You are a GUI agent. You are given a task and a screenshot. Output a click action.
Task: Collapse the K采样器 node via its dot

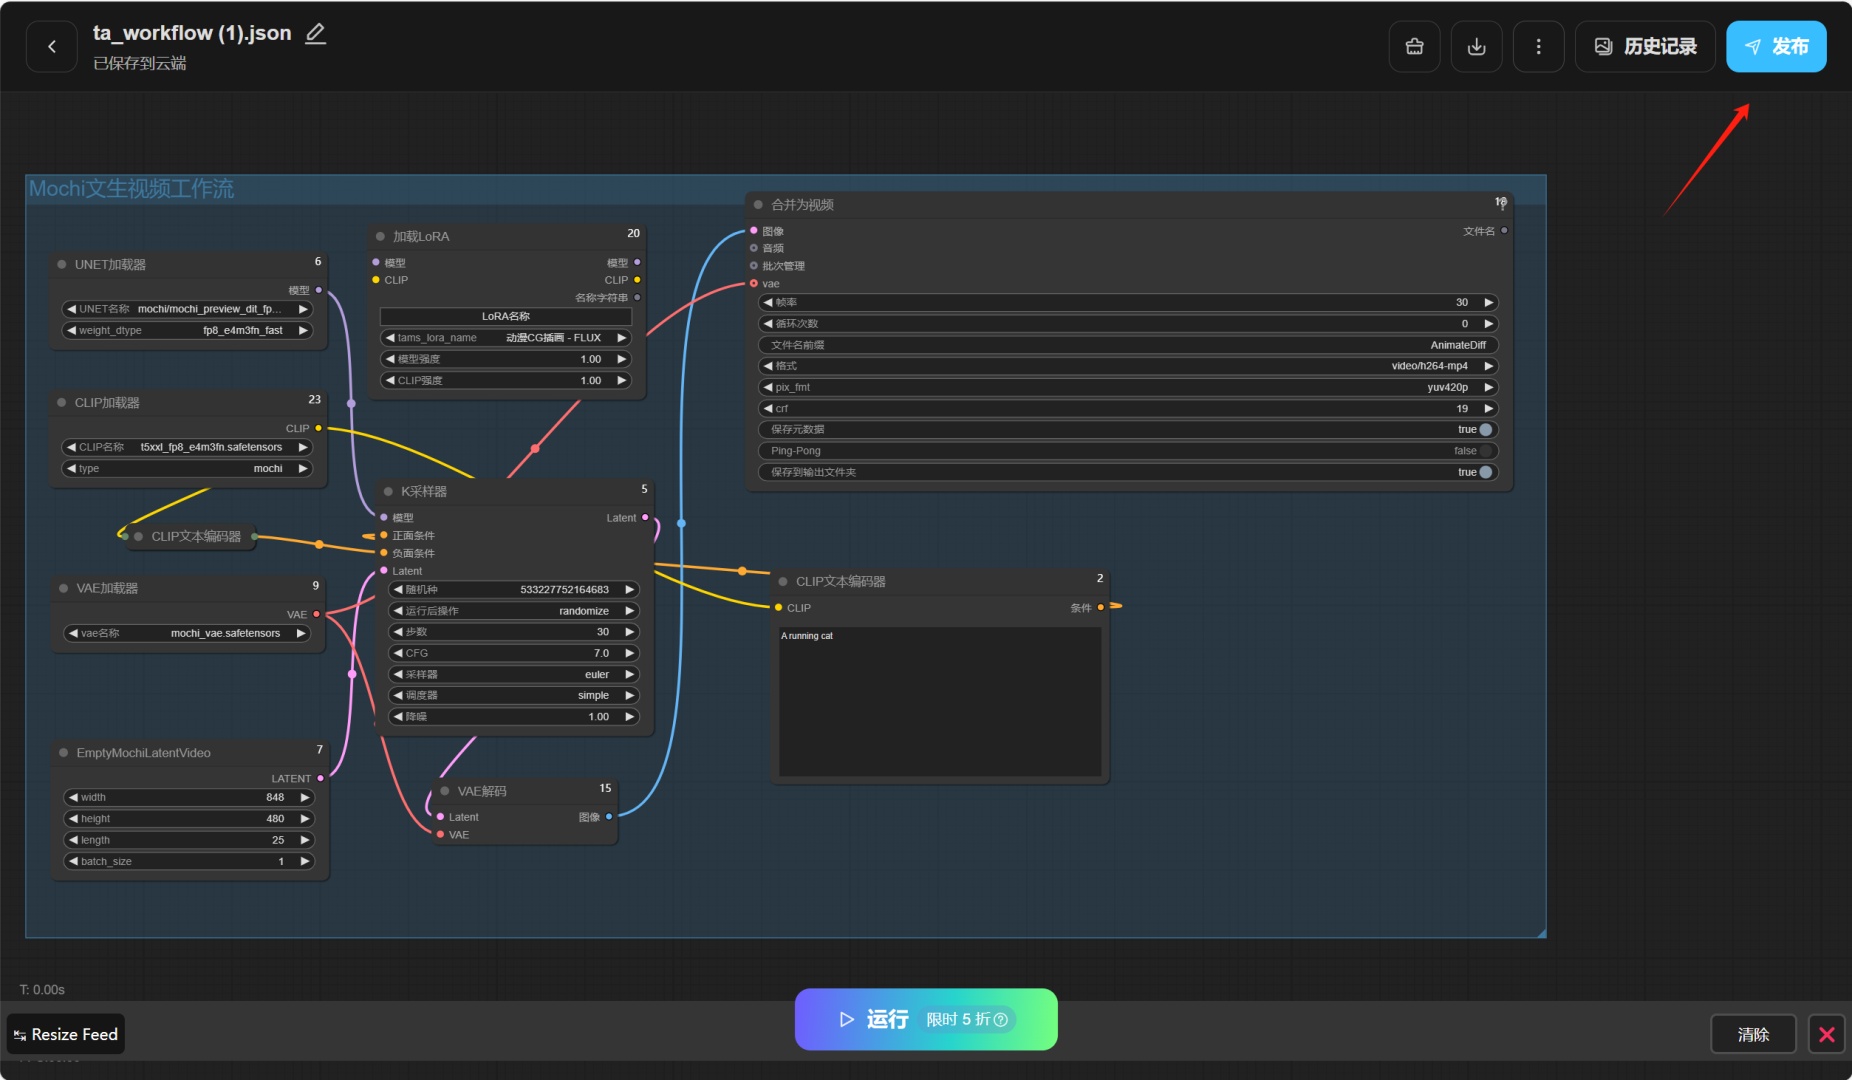click(388, 491)
